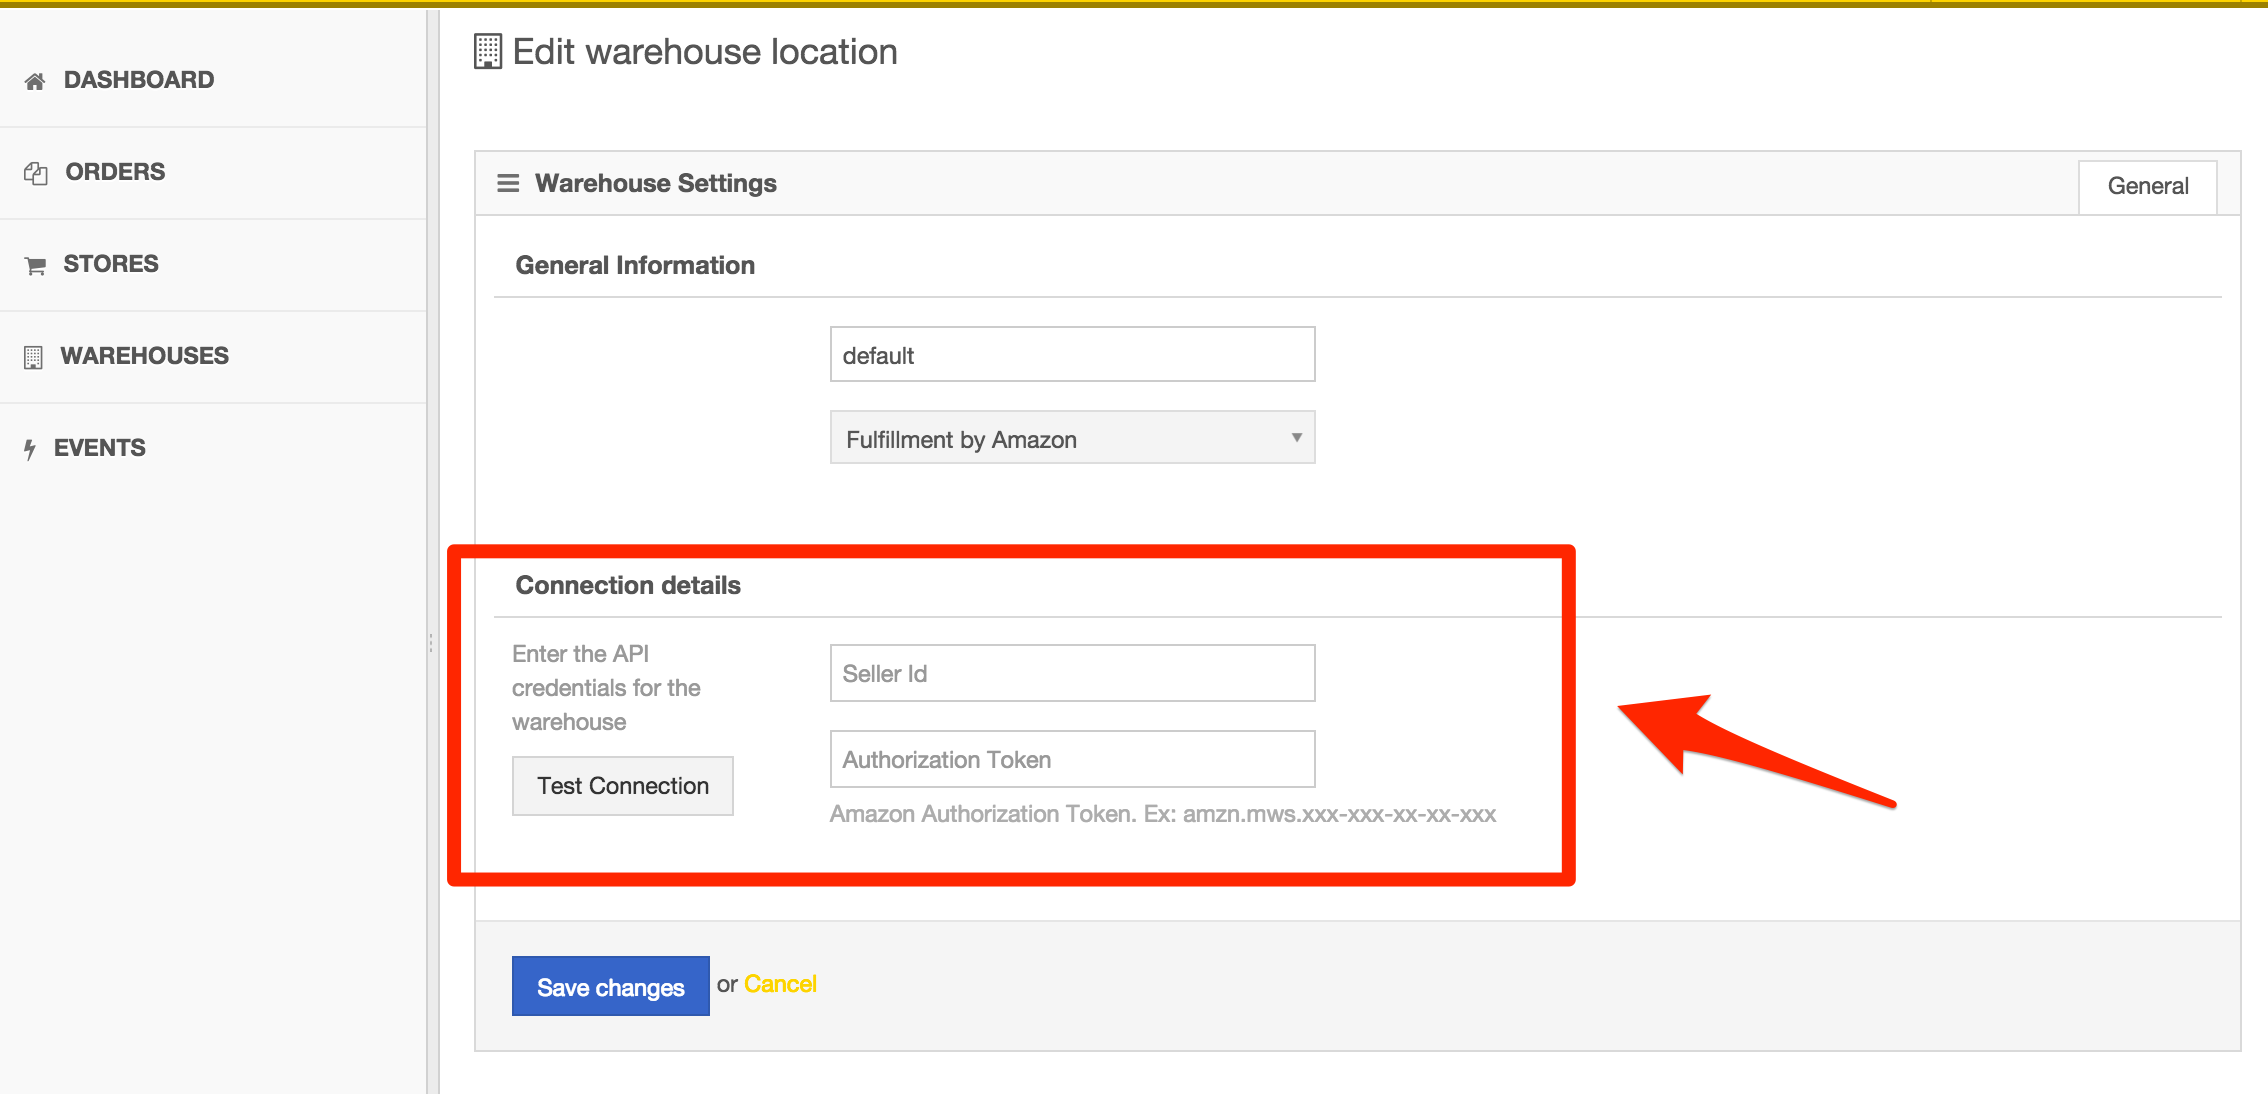Click the Stores shopping cart icon

click(x=36, y=265)
